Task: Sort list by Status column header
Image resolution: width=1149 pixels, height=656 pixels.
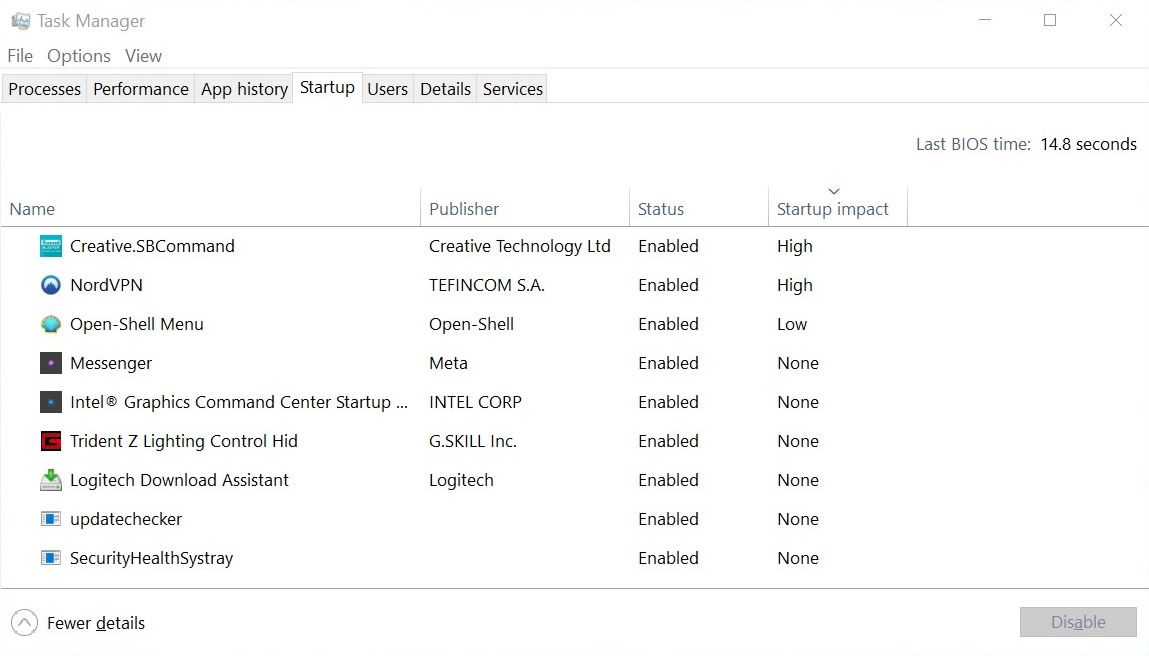Action: pos(661,209)
